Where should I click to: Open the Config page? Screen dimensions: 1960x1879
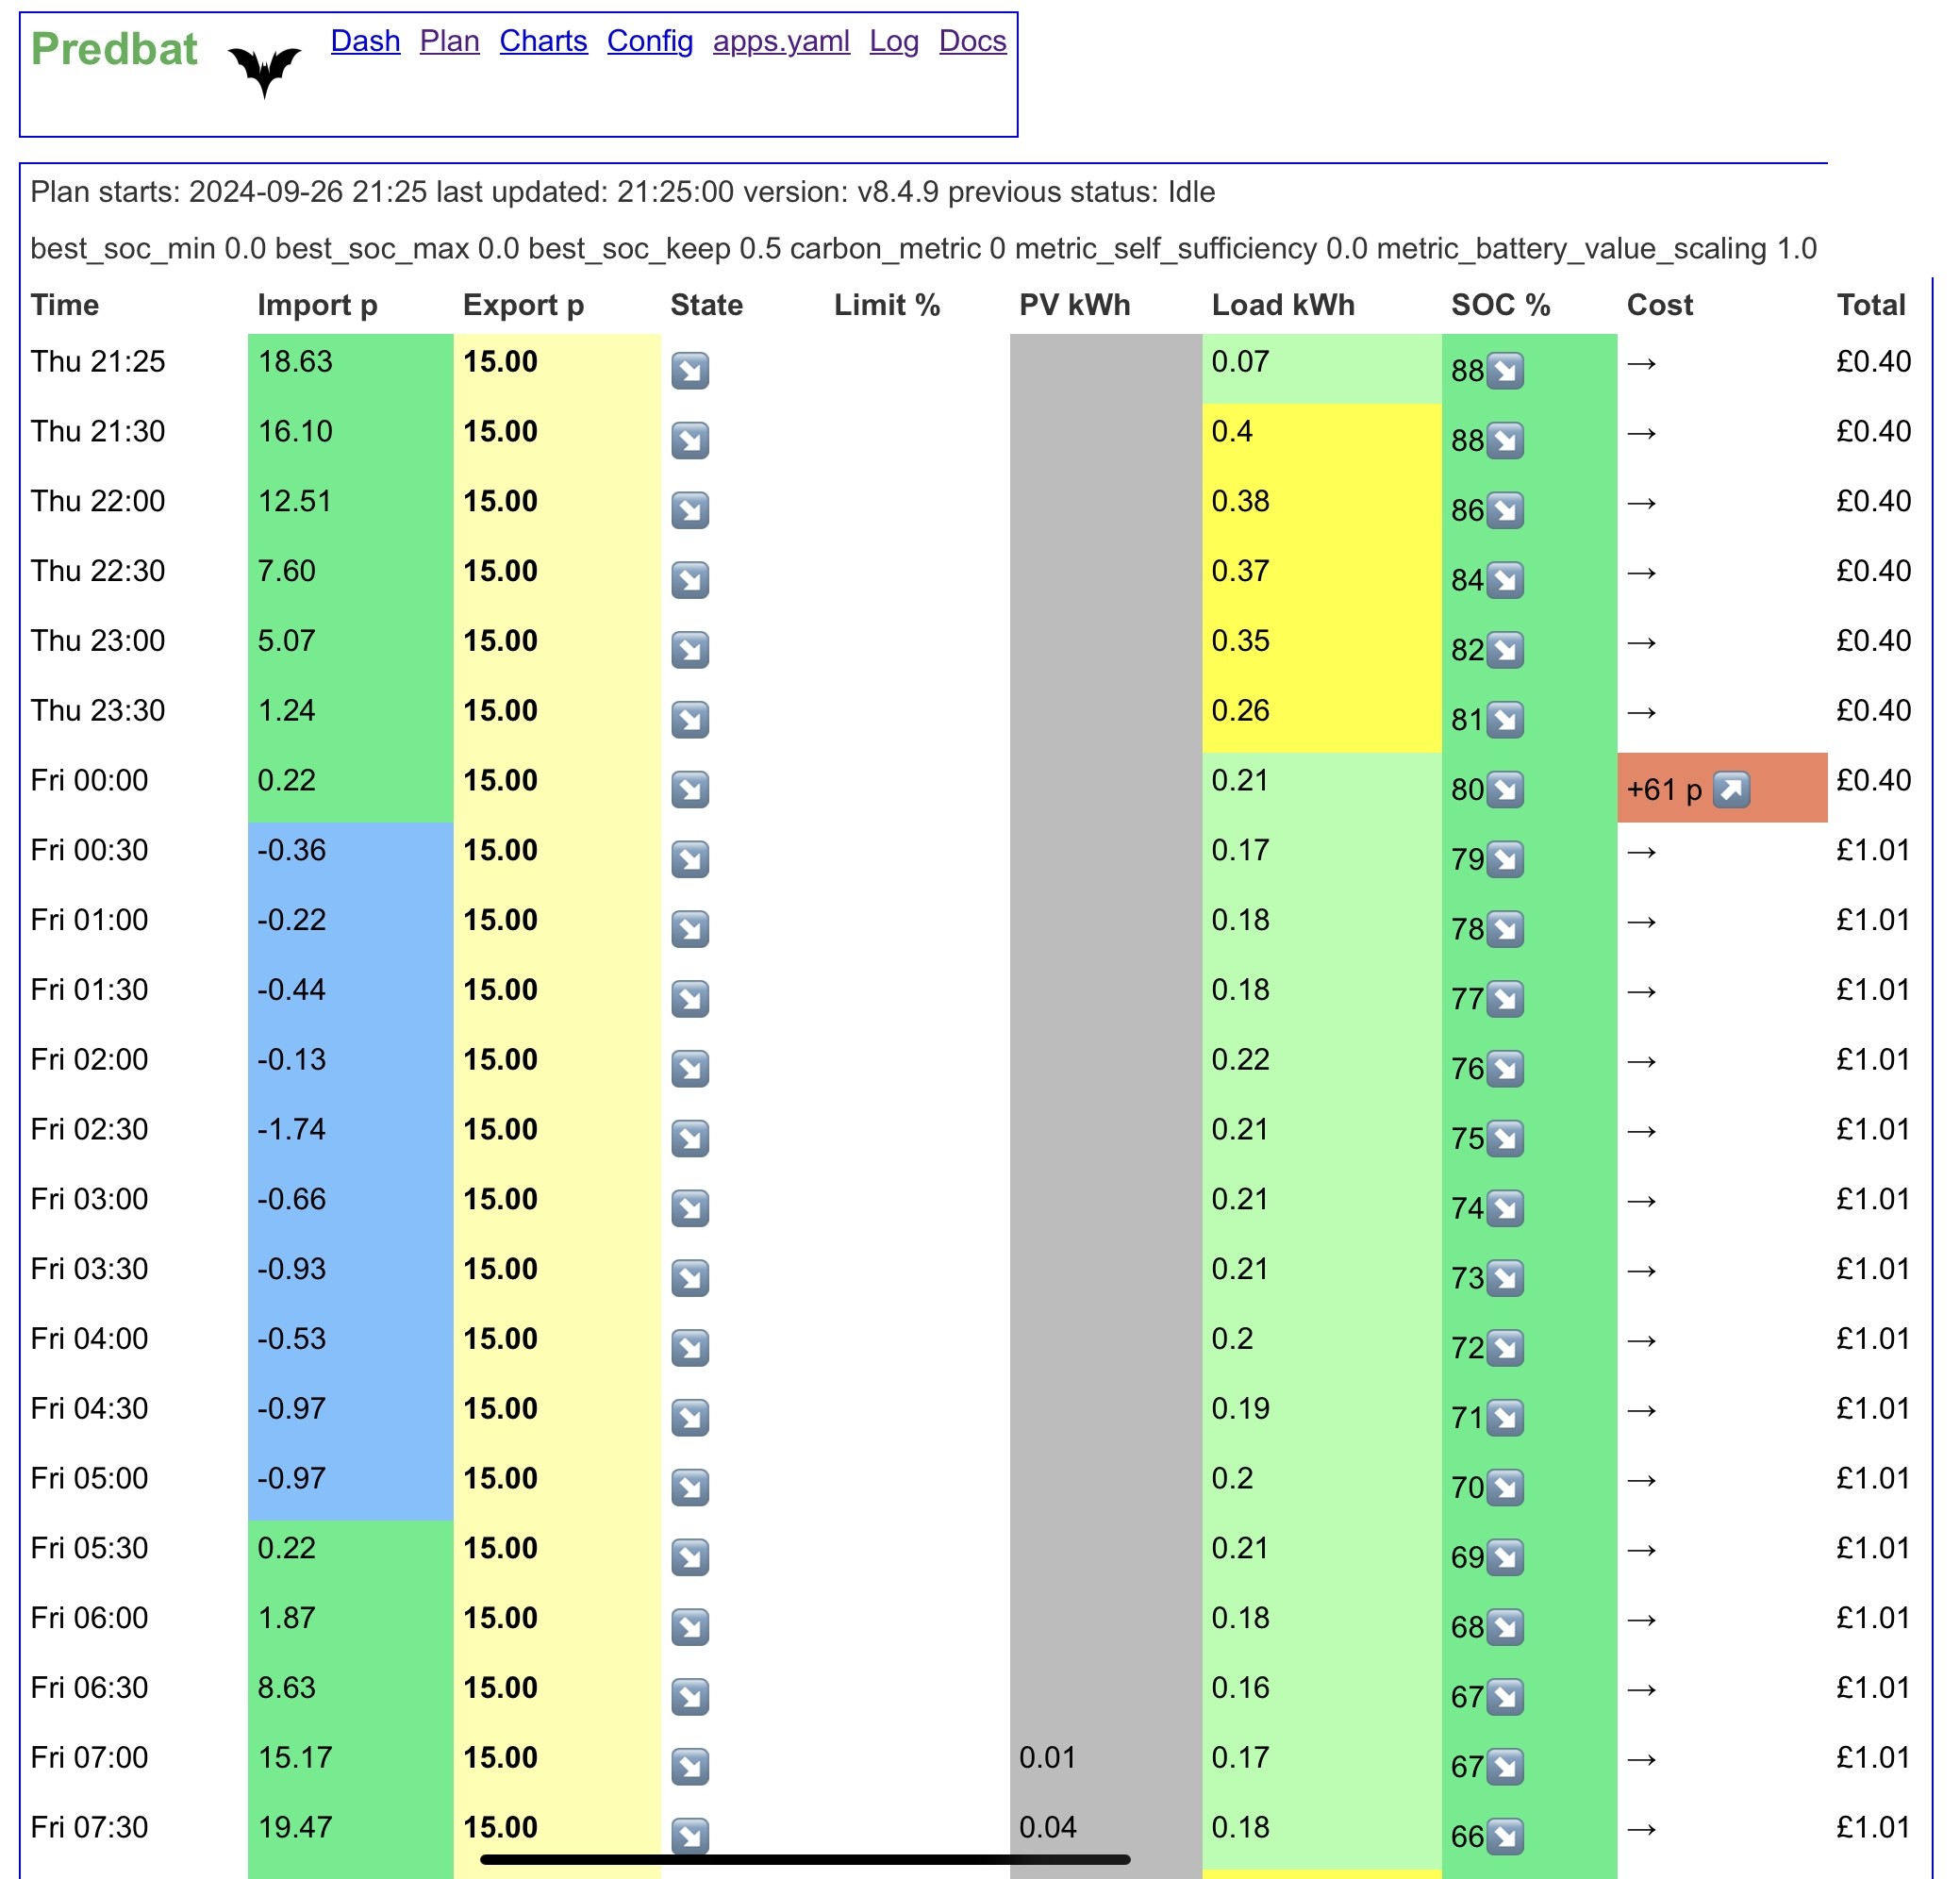pyautogui.click(x=650, y=41)
